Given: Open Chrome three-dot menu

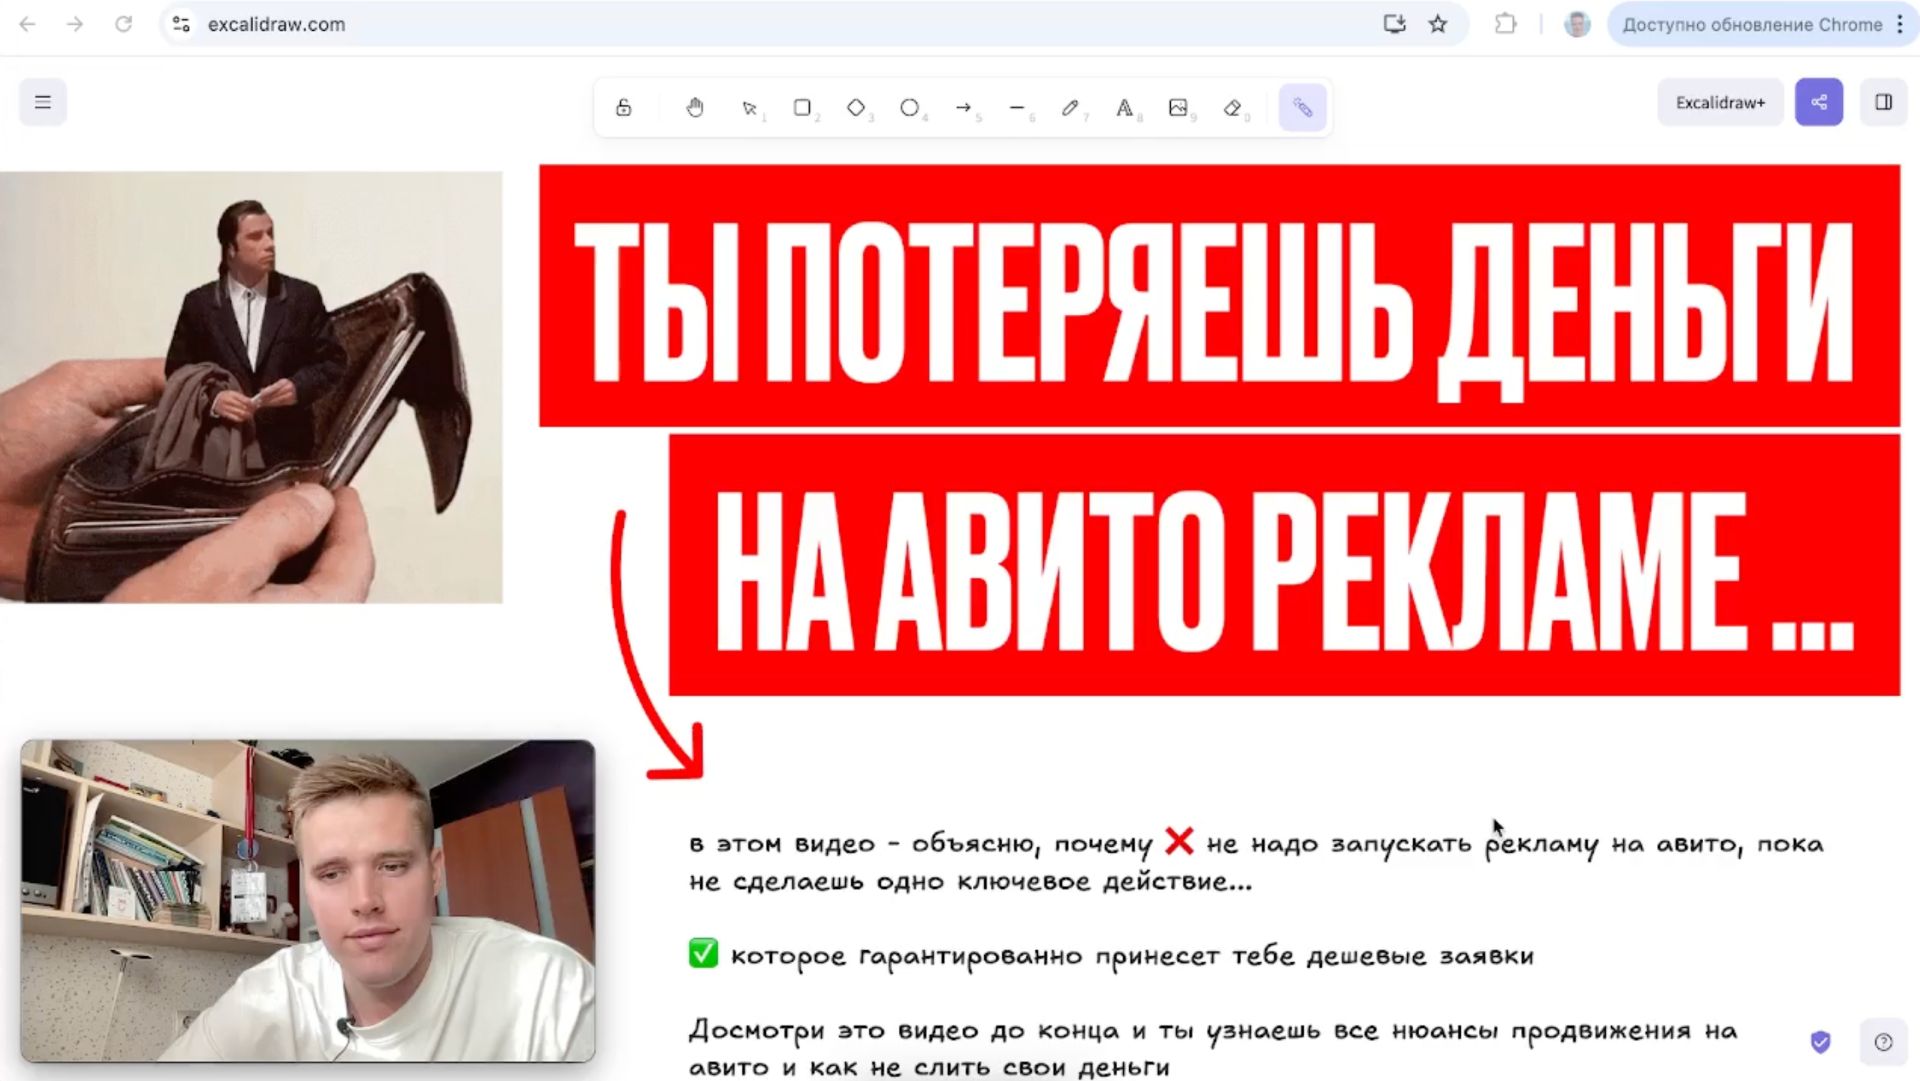Looking at the screenshot, I should tap(1900, 24).
